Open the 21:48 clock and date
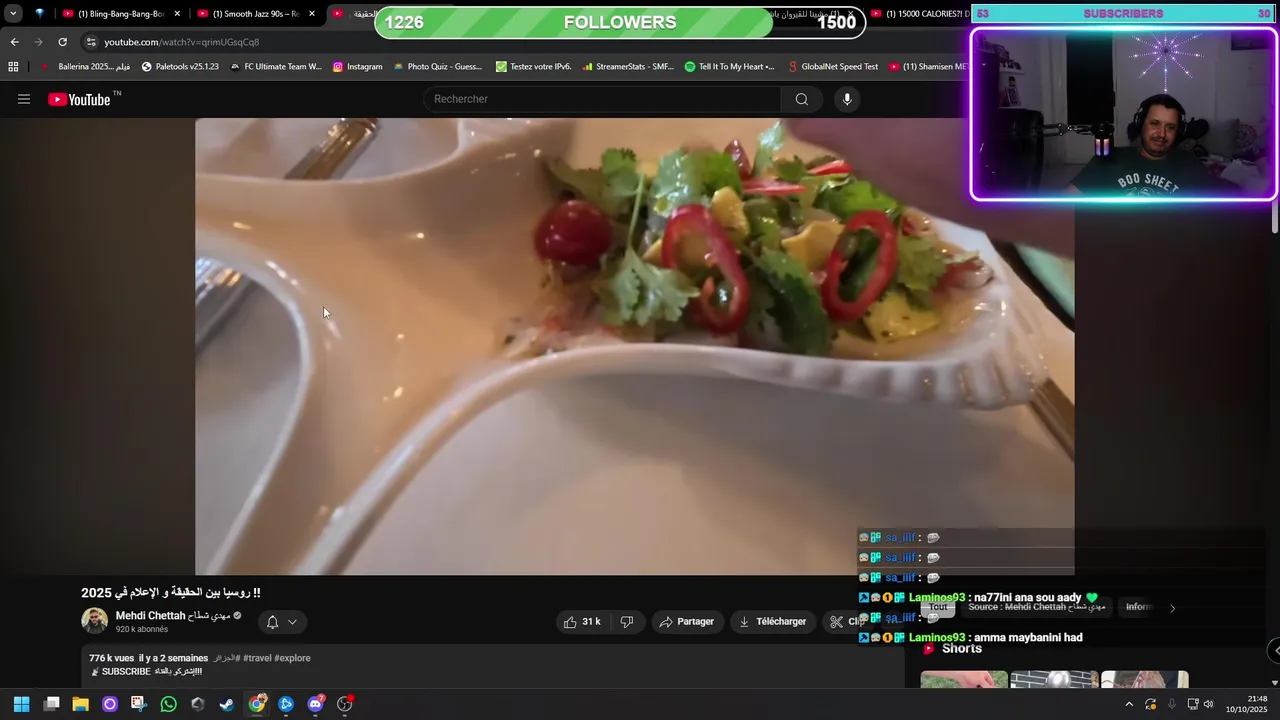The height and width of the screenshot is (720, 1280). 1248,704
